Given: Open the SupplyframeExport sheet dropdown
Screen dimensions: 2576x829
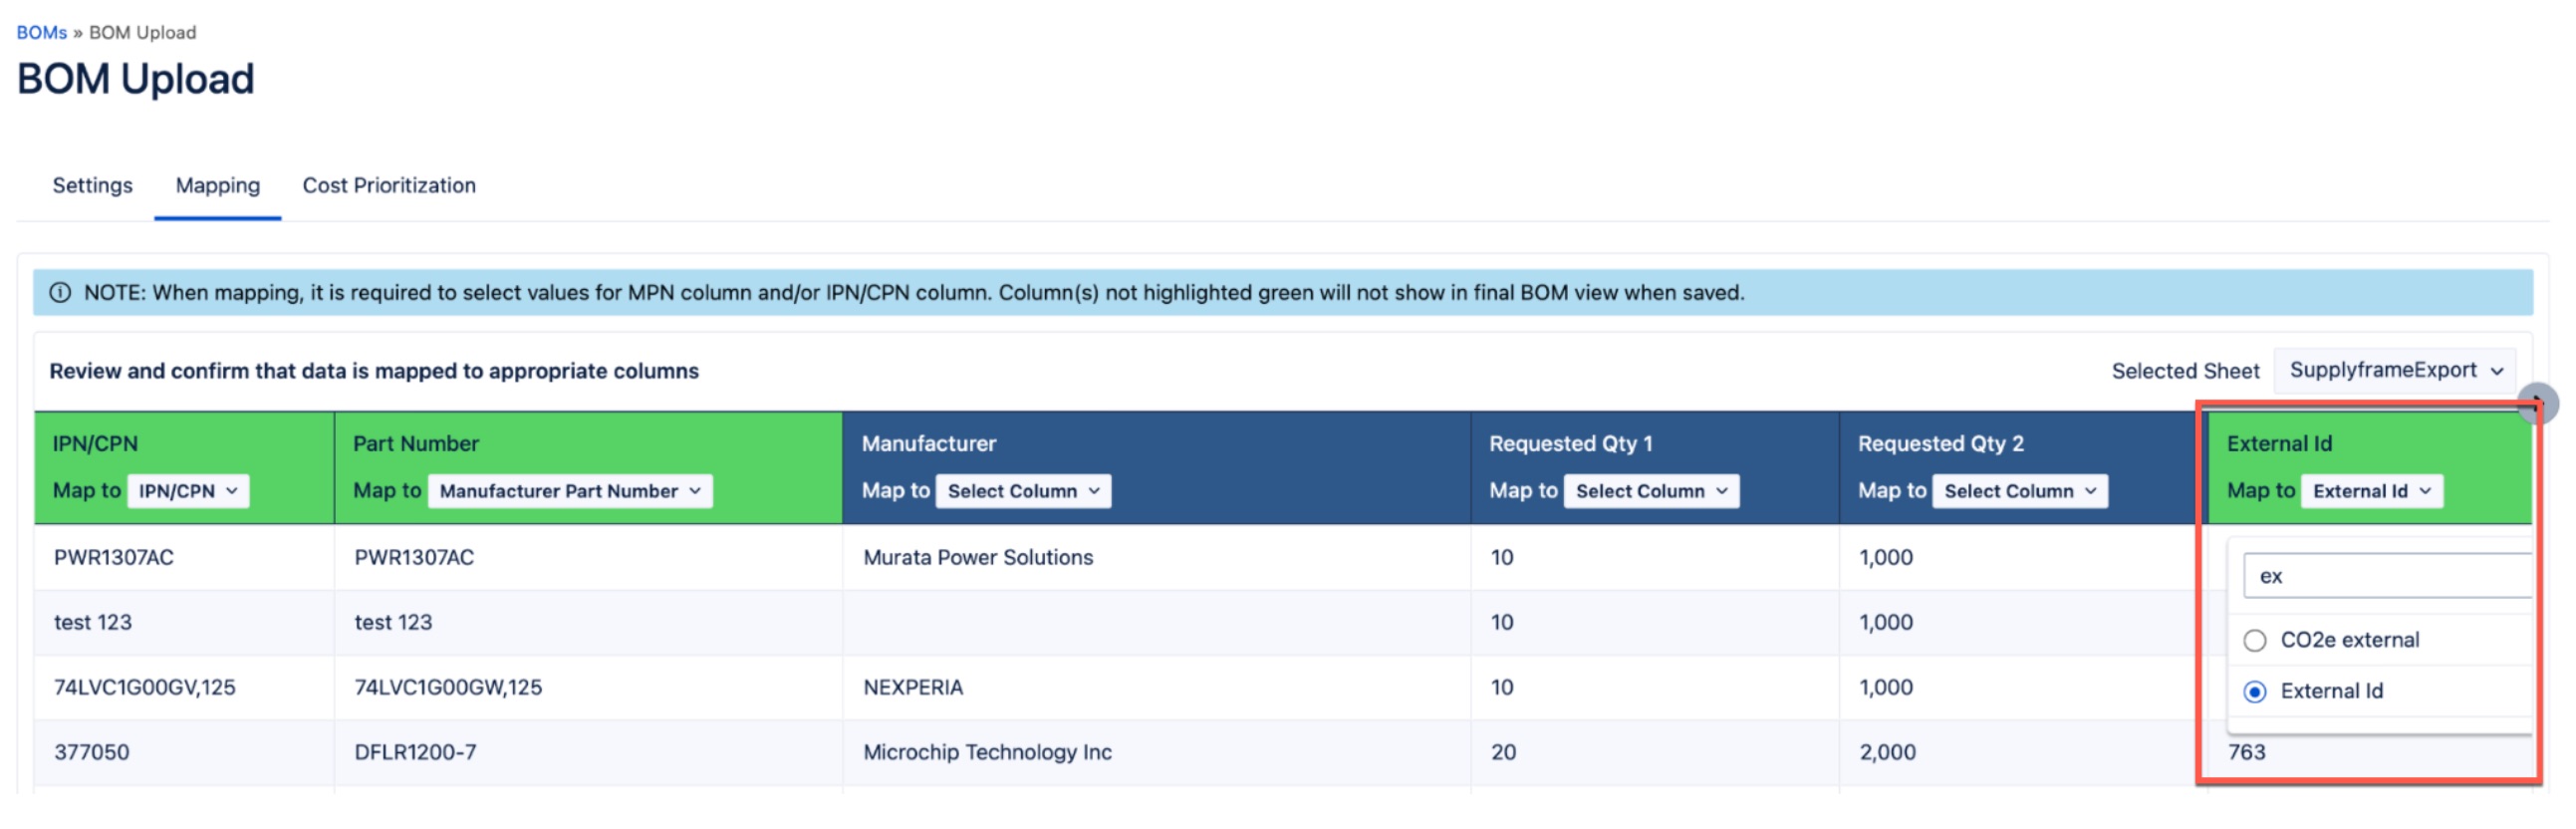Looking at the screenshot, I should point(2394,371).
